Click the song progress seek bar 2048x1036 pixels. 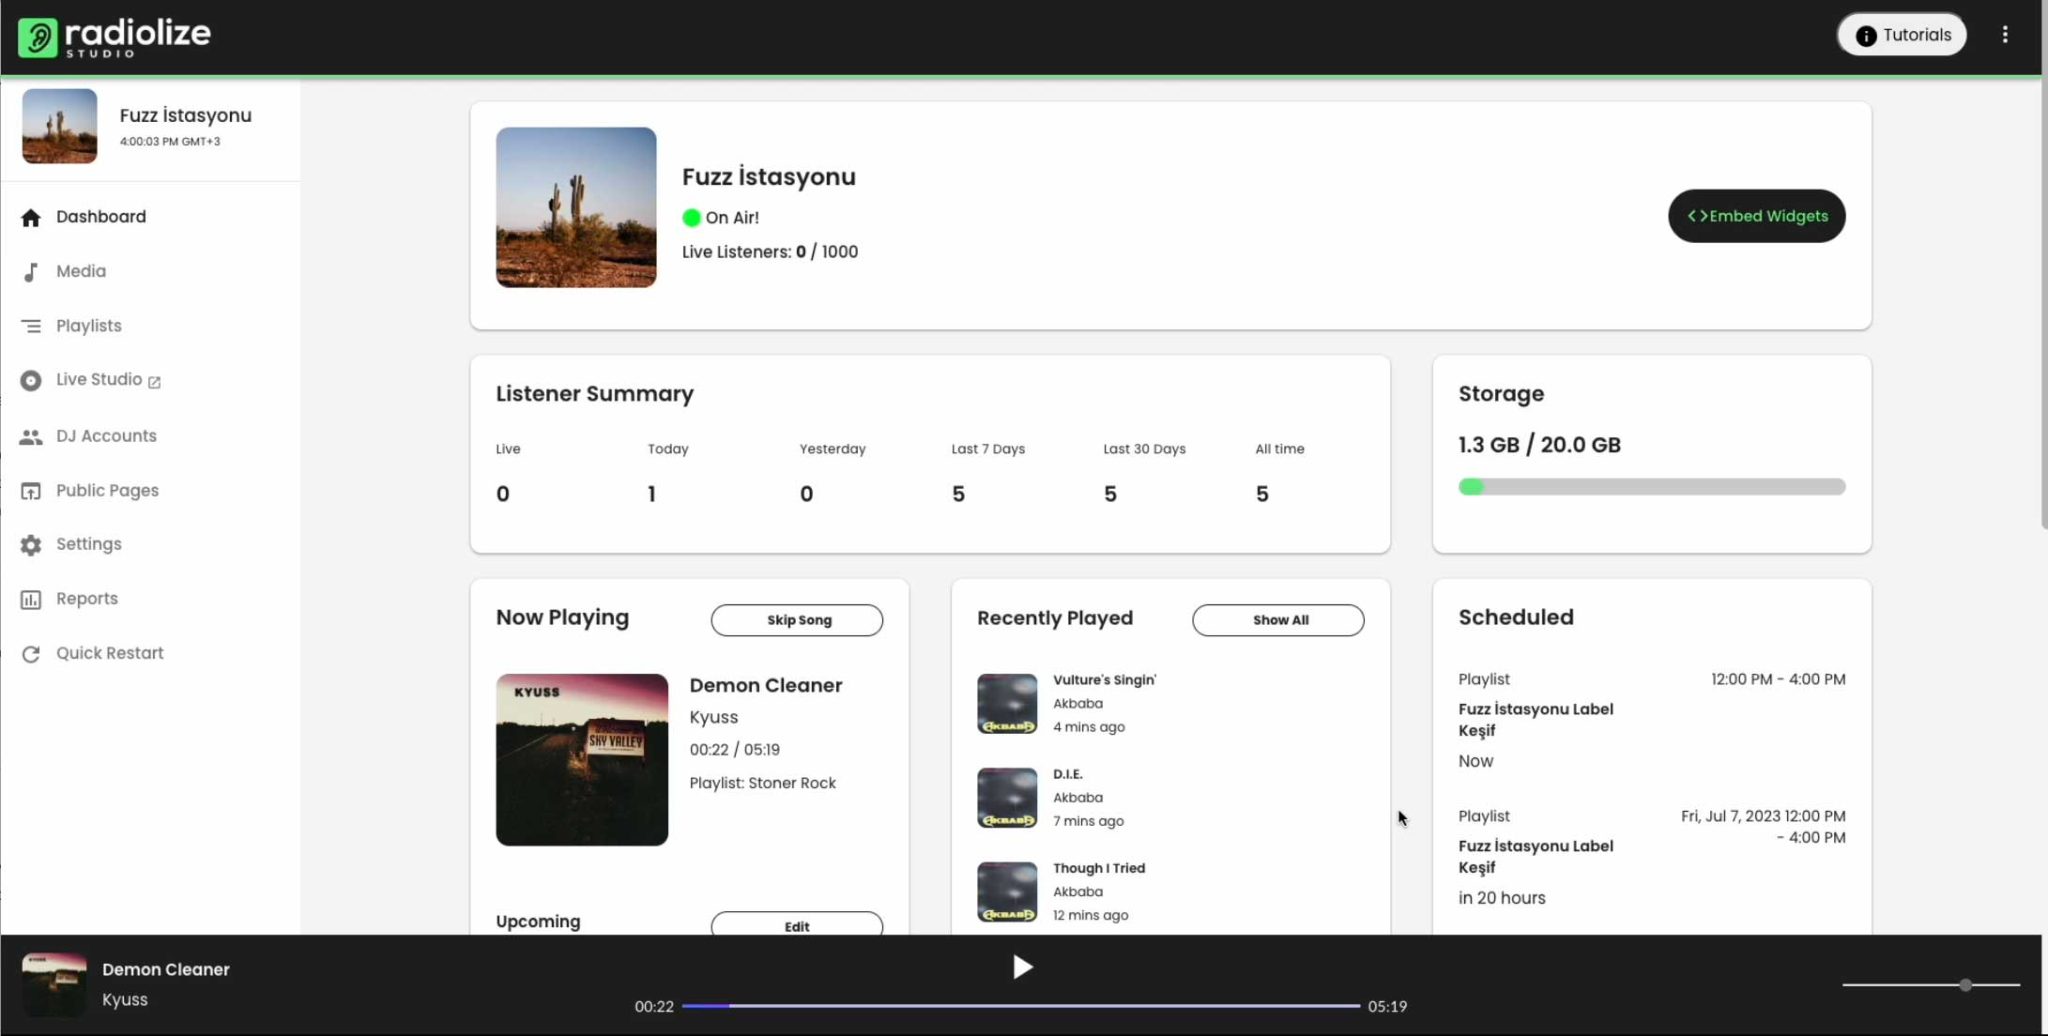pyautogui.click(x=1020, y=1006)
